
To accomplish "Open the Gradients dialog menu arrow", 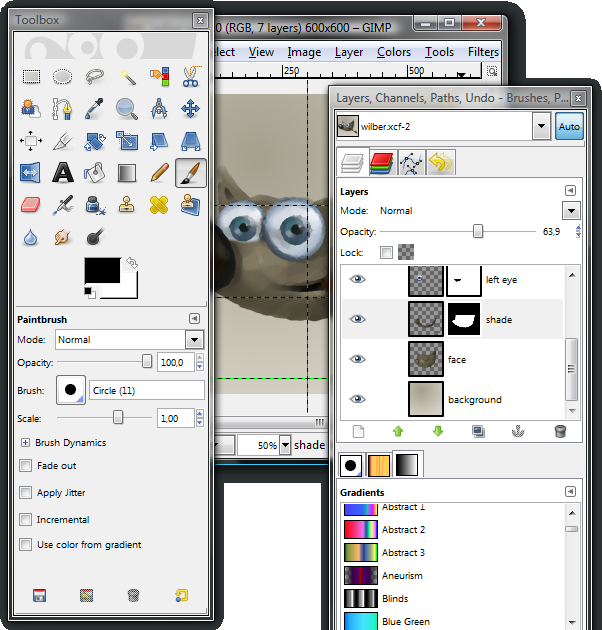I will pyautogui.click(x=570, y=491).
